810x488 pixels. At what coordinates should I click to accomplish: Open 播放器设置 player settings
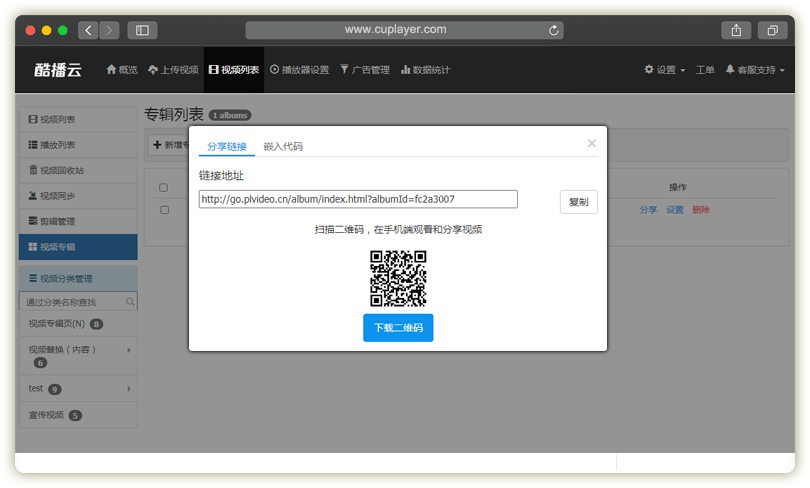299,70
